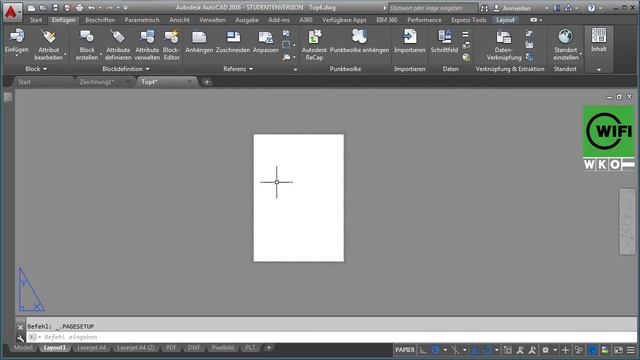
Task: Expand the Block panel dropdown
Action: click(45, 69)
